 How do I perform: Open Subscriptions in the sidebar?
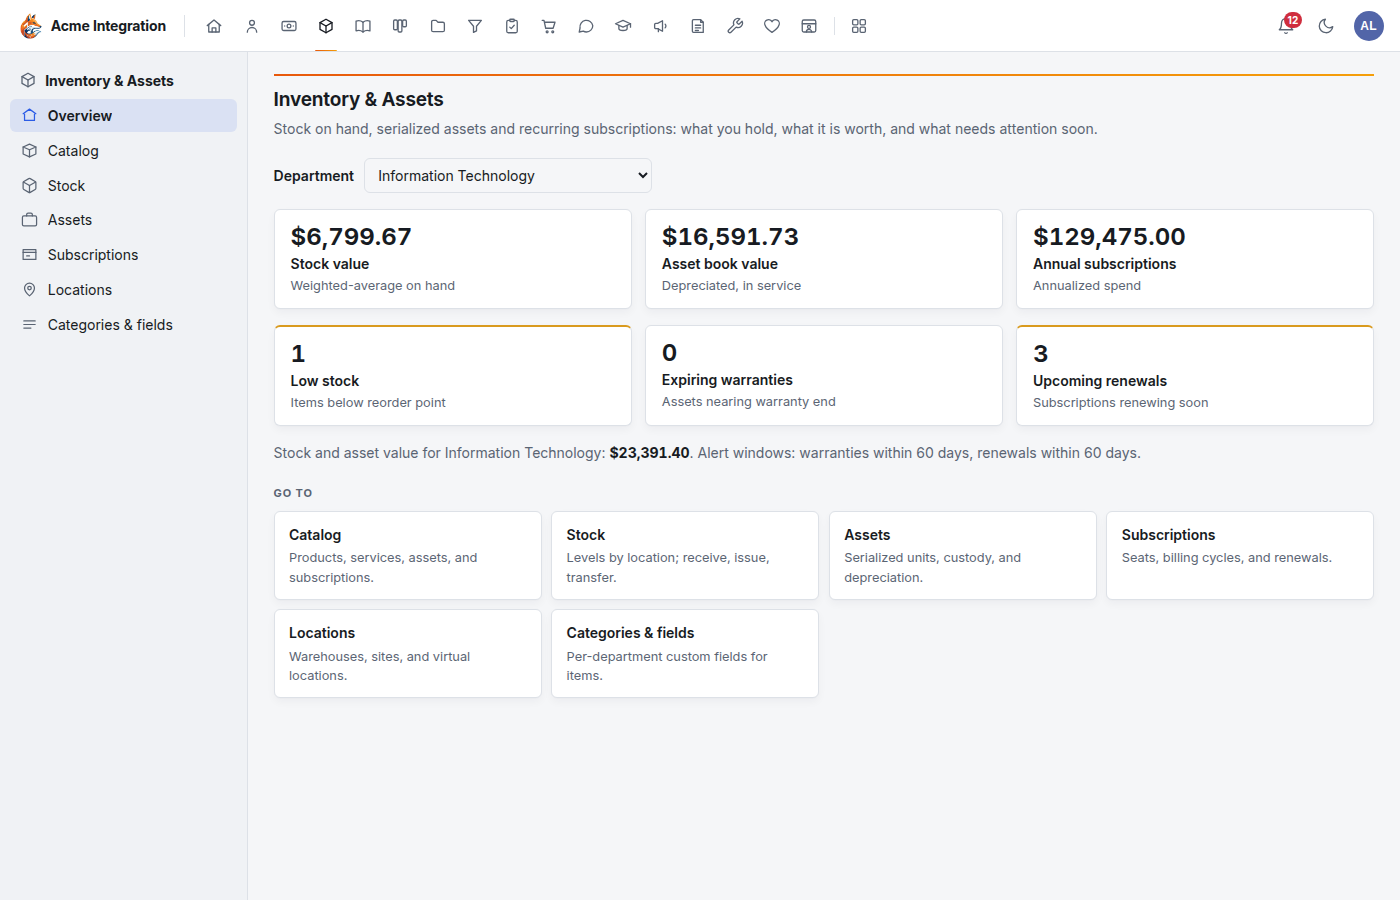coord(123,255)
